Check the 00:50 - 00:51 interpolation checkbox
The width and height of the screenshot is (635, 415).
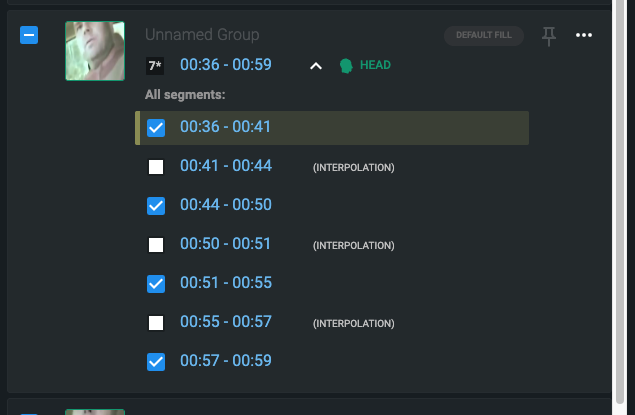point(156,245)
